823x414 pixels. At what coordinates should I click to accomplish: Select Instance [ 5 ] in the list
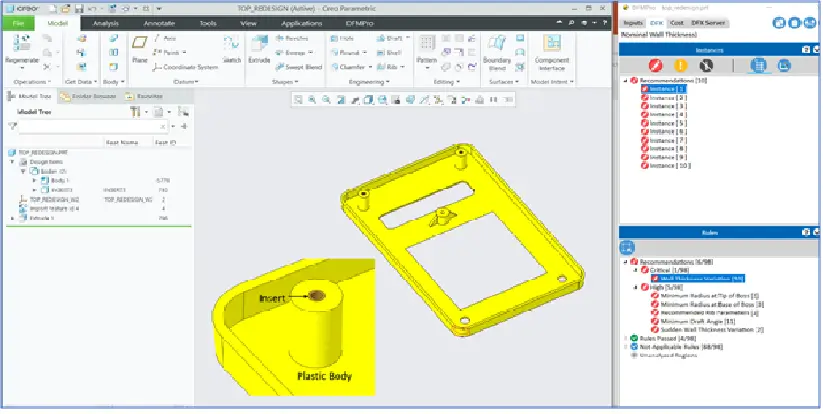664,123
